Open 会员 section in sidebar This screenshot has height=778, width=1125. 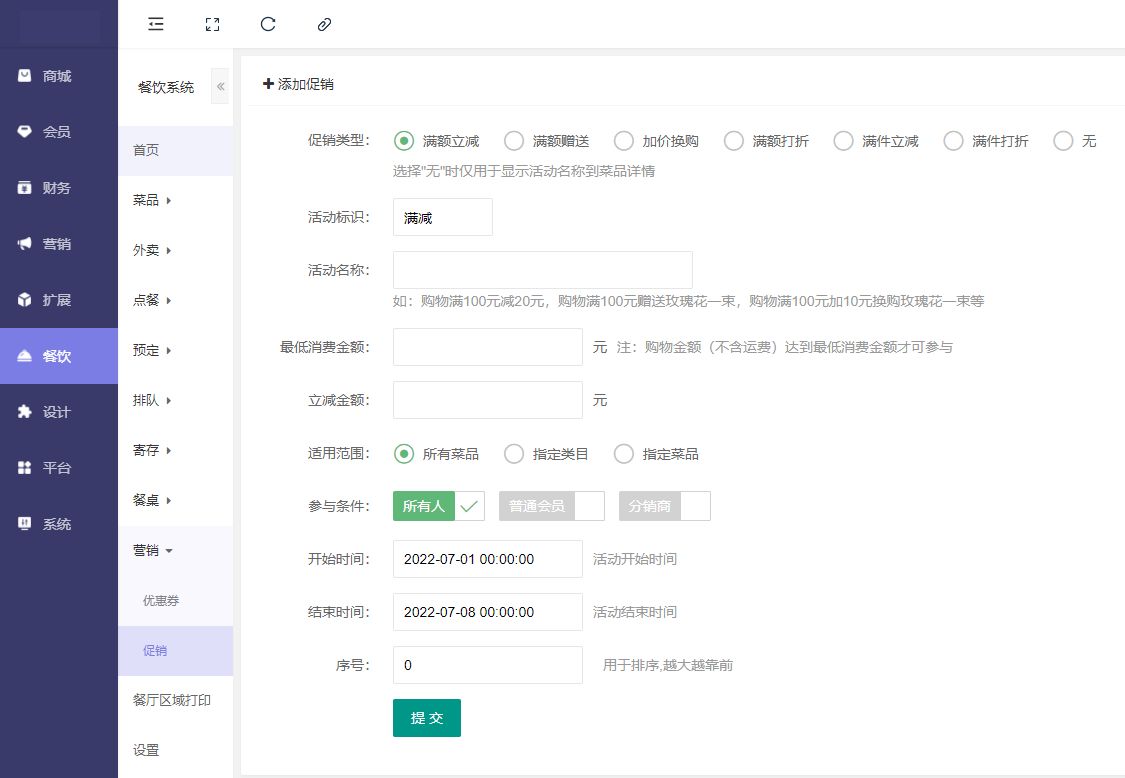(58, 132)
